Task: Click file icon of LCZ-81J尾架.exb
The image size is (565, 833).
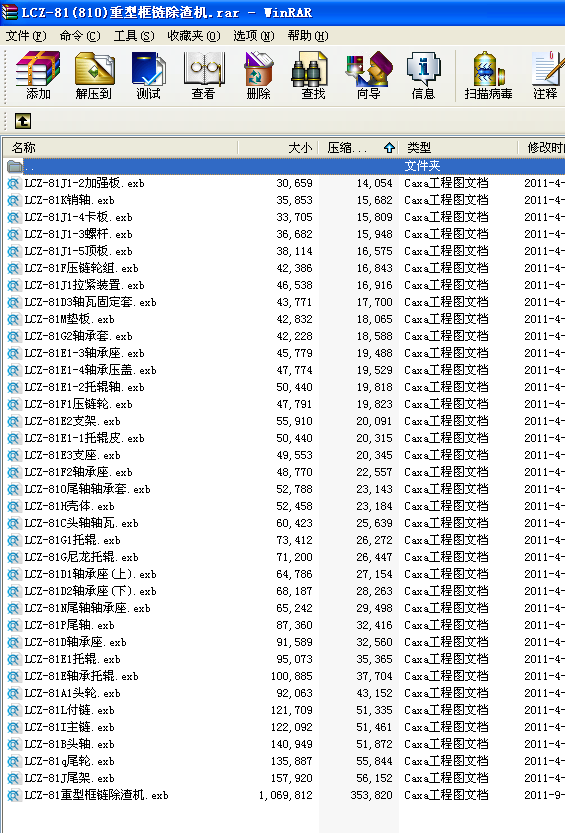Action: pos(13,778)
